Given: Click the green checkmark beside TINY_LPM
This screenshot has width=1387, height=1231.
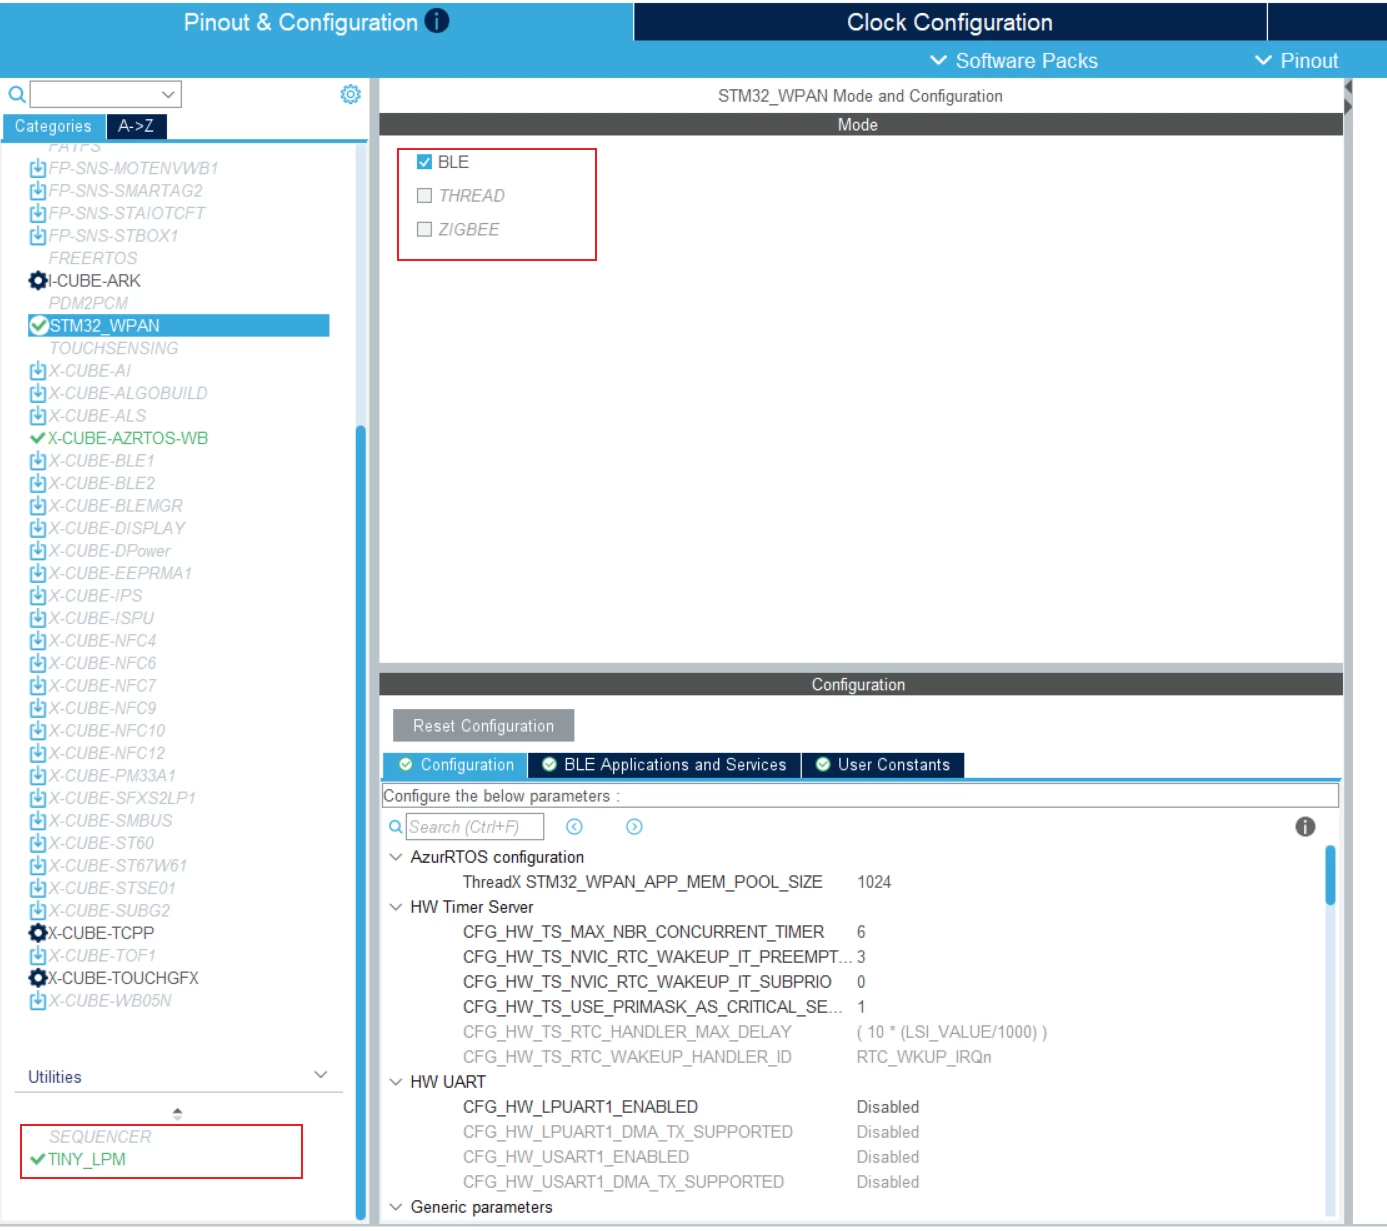Looking at the screenshot, I should coord(38,1160).
